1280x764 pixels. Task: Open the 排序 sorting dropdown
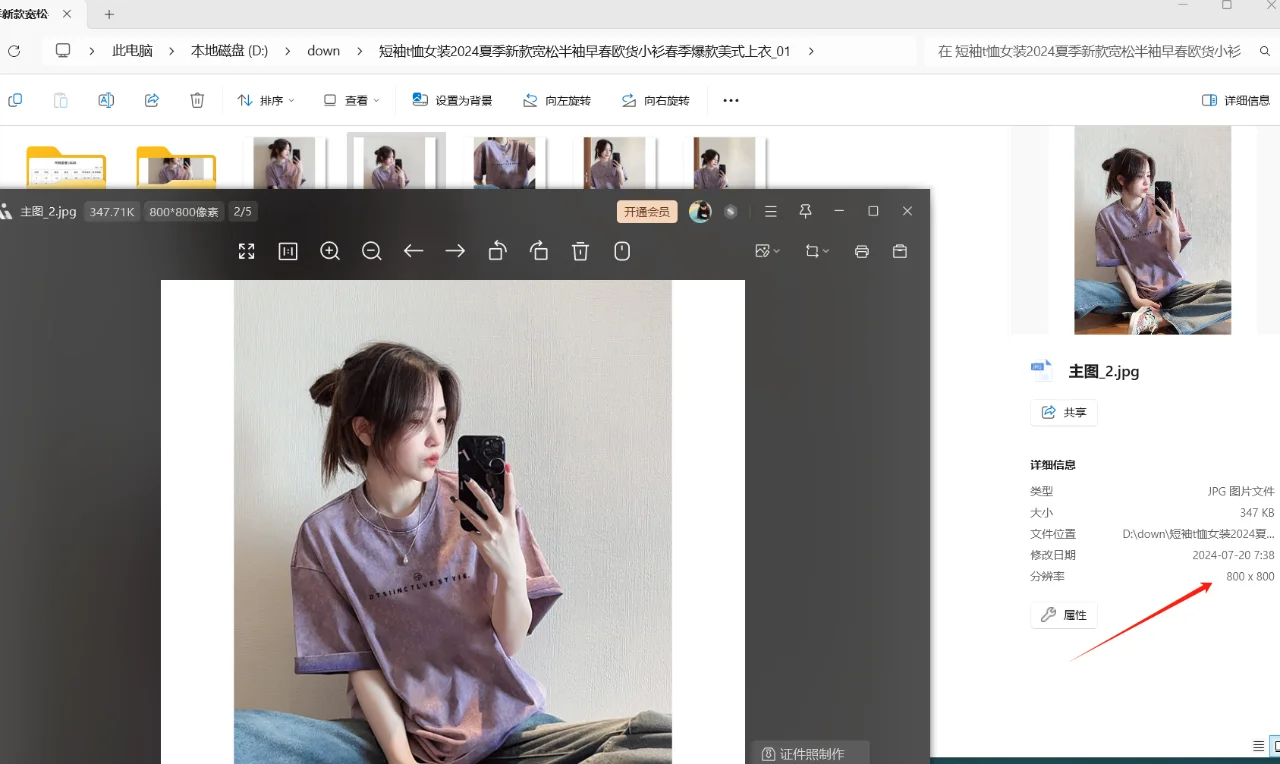266,99
